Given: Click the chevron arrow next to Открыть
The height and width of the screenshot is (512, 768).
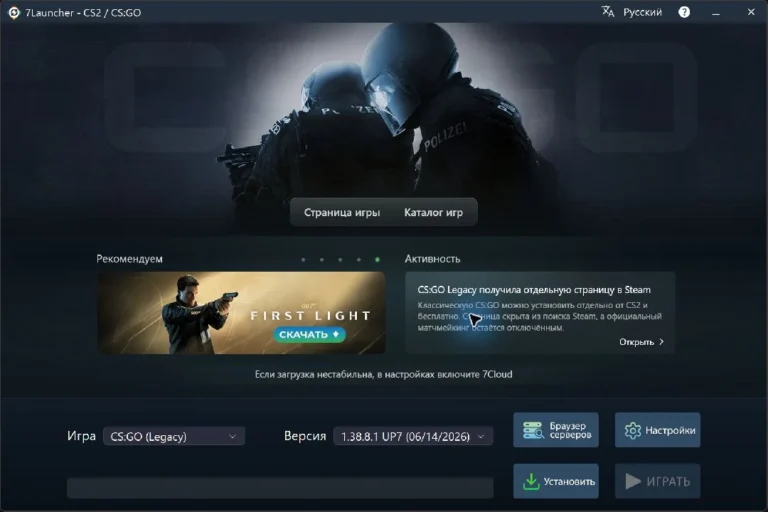Looking at the screenshot, I should [662, 341].
